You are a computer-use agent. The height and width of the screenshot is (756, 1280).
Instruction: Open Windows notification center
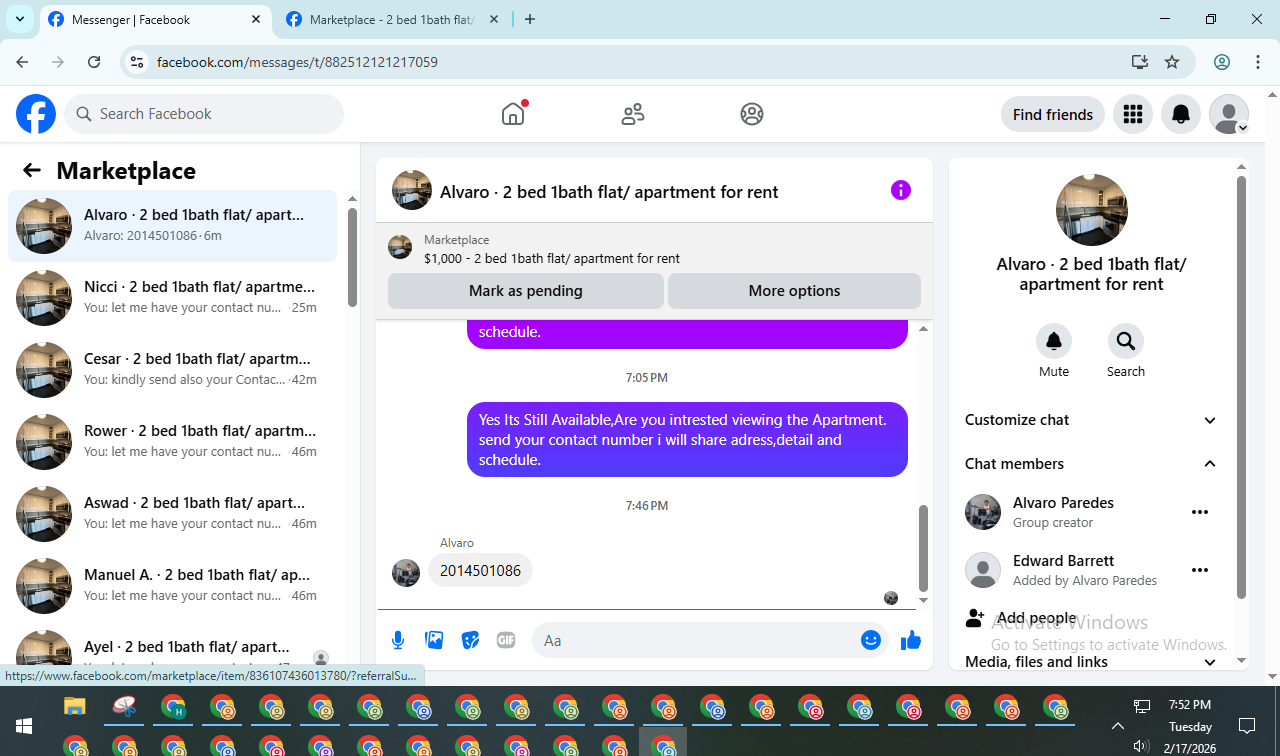point(1247,726)
